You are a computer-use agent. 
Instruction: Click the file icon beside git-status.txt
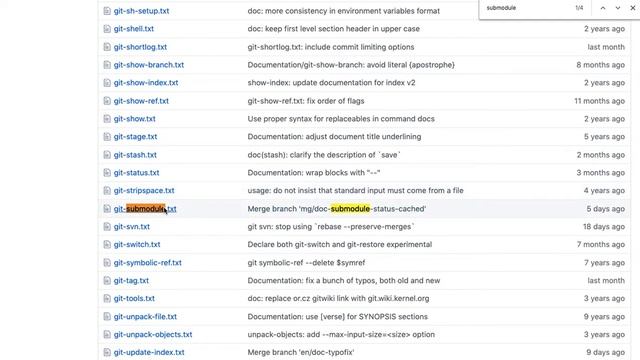tap(107, 173)
